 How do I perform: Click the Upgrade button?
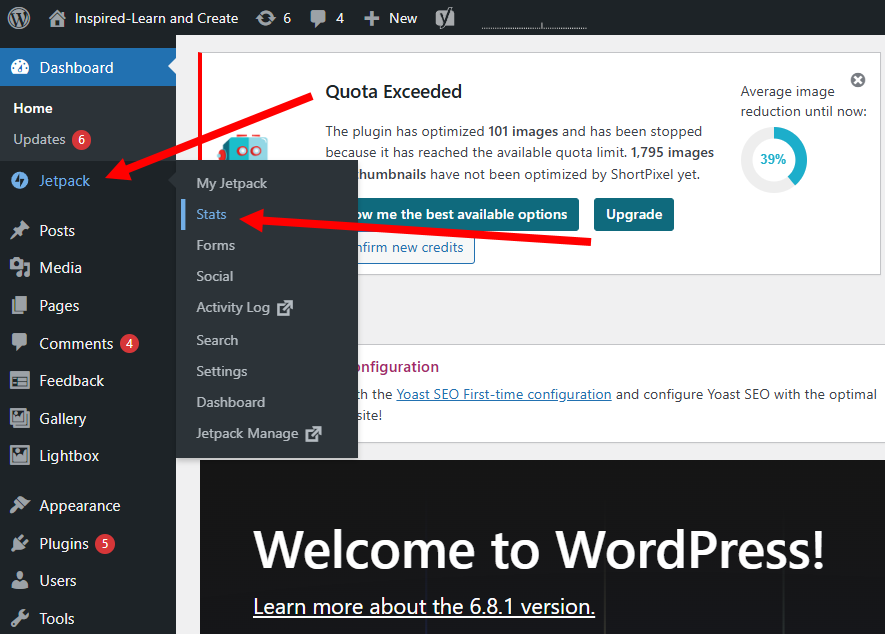point(634,215)
